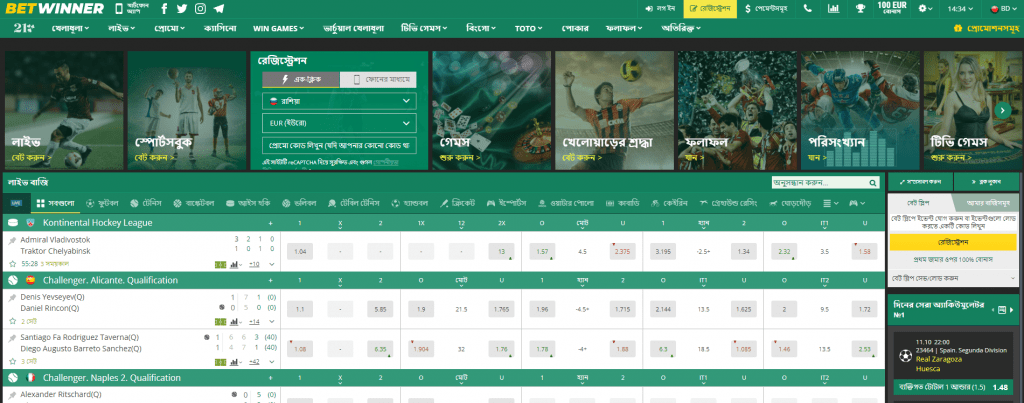The image size is (1024, 403).
Task: Open the Telegram icon in header
Action: tap(219, 8)
